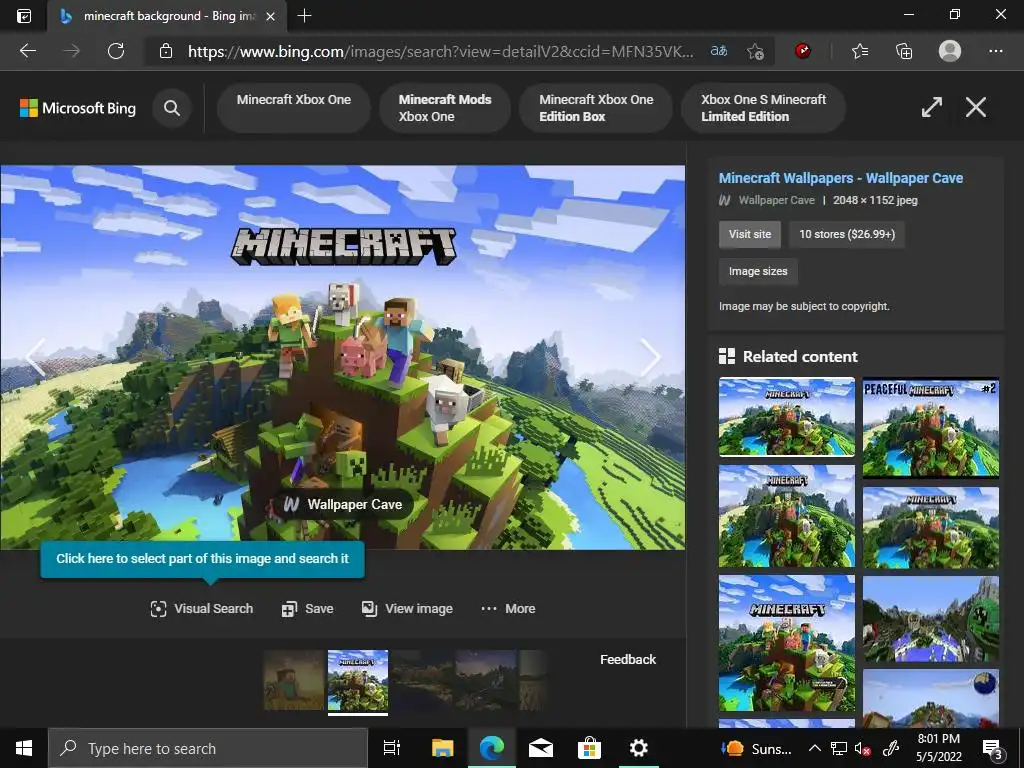Select the Minecraft Xbox One suggestion chip
1024x768 pixels.
pyautogui.click(x=294, y=108)
